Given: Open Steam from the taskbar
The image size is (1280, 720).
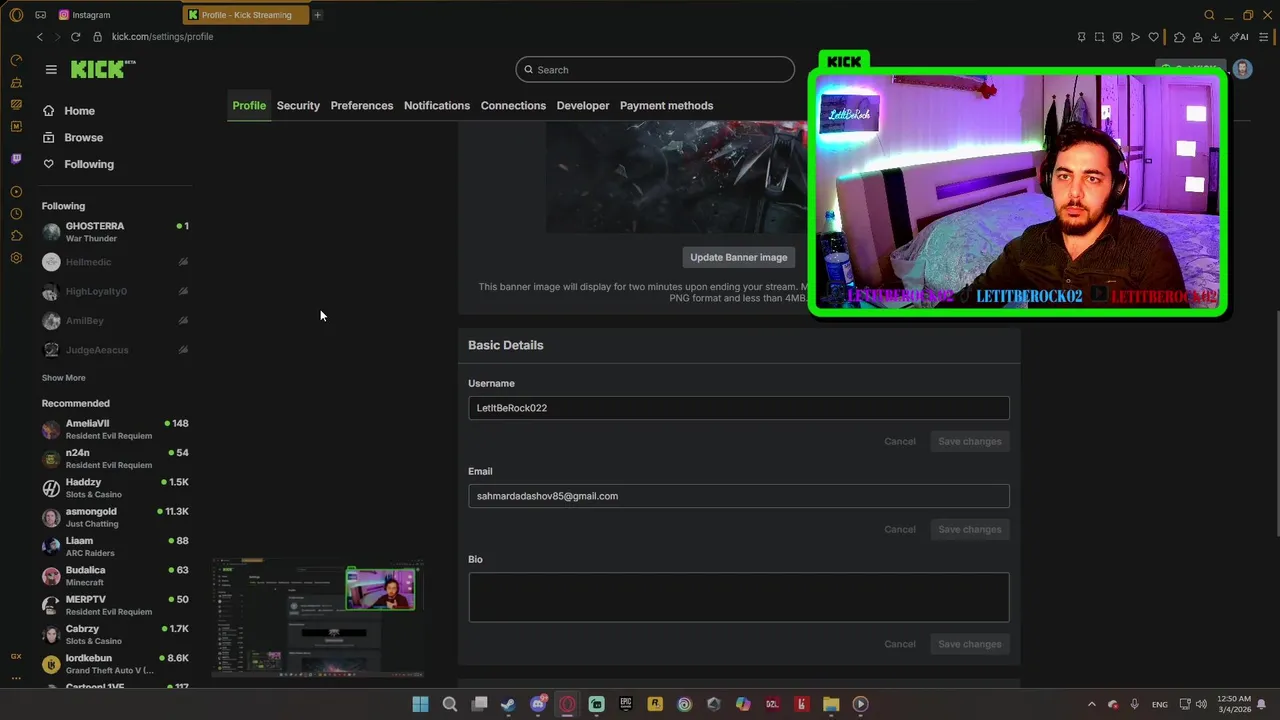Looking at the screenshot, I should tap(508, 704).
